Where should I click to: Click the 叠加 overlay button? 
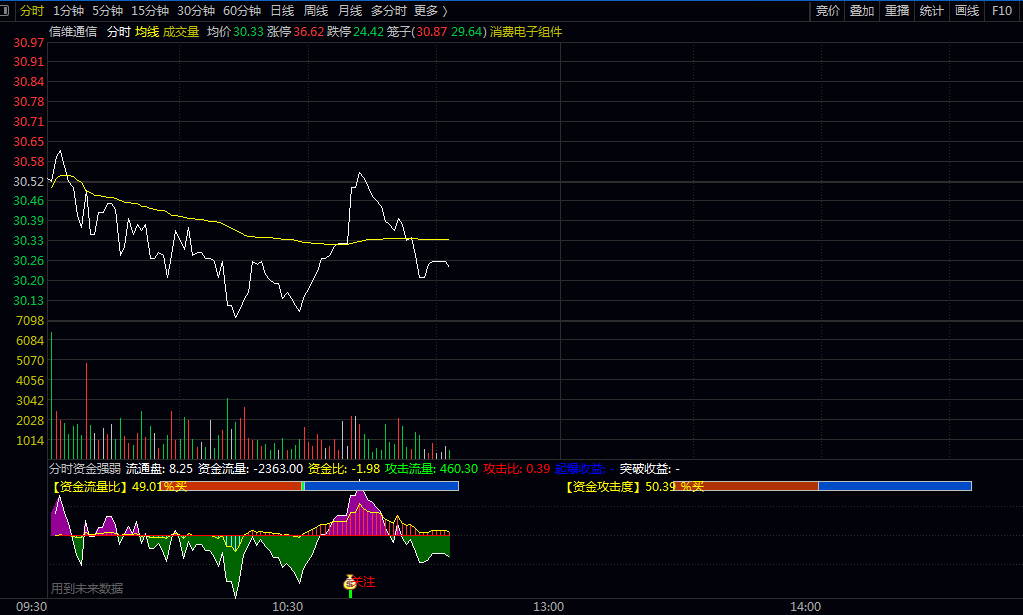(x=862, y=11)
